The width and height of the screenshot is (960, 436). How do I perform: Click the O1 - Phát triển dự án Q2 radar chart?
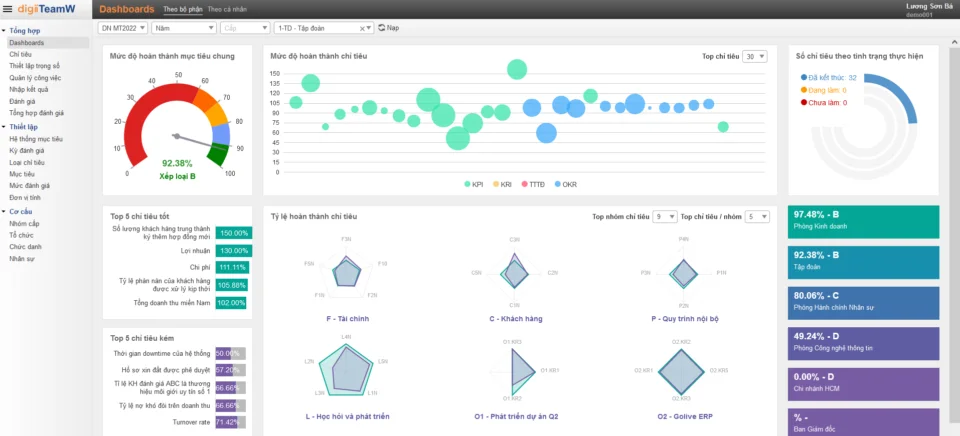514,370
